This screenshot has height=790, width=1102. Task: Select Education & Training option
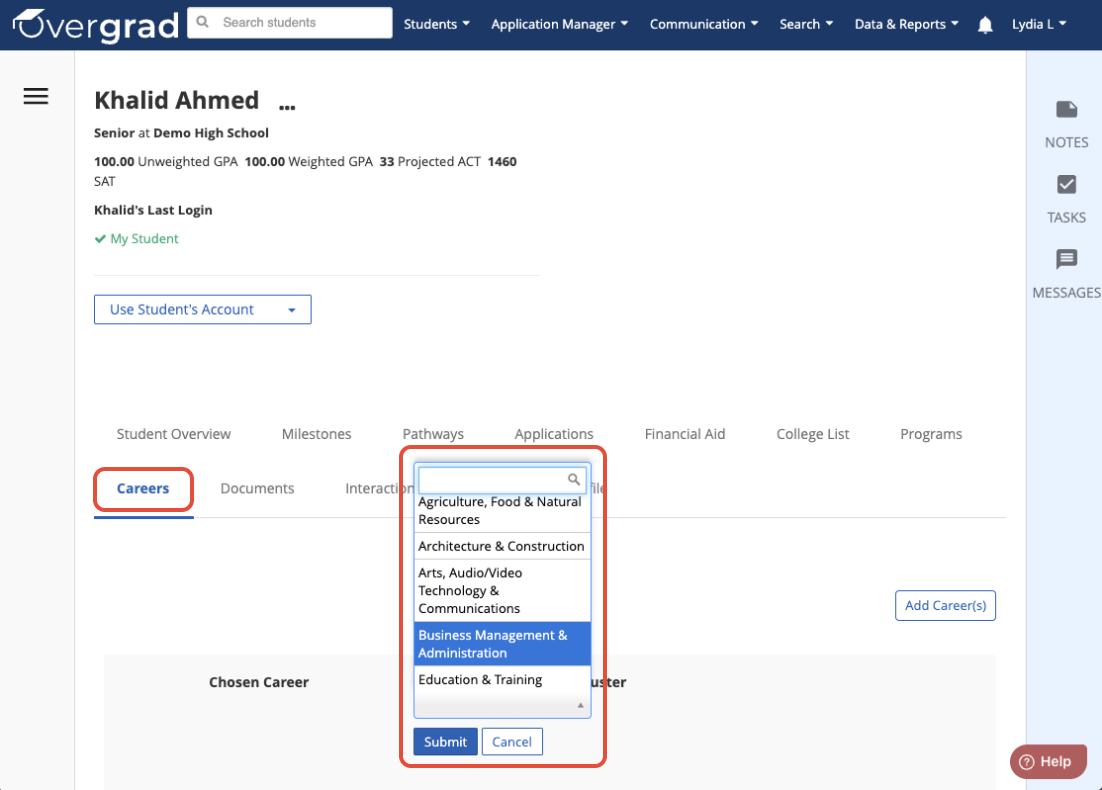click(x=502, y=680)
